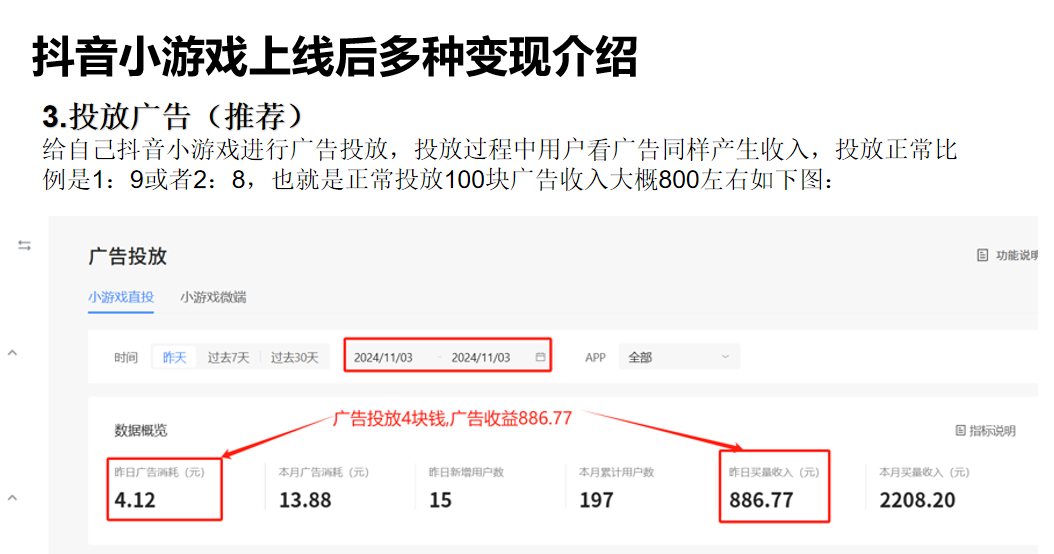Select 过去7天 time filter

pos(228,357)
